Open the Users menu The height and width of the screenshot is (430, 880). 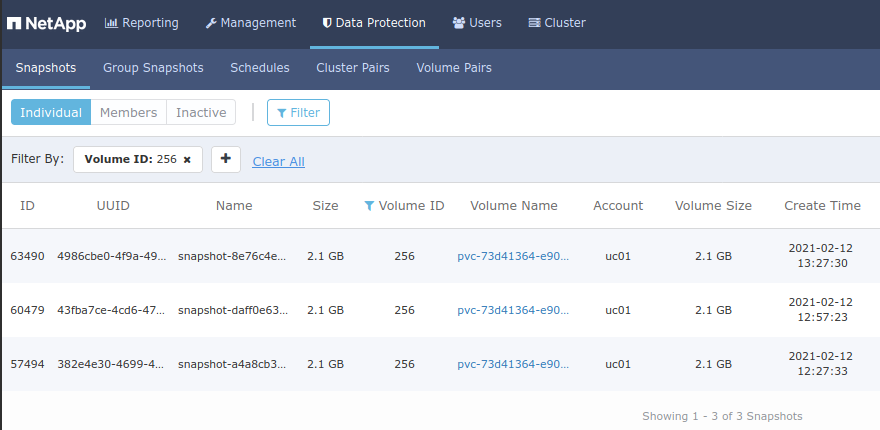[477, 23]
